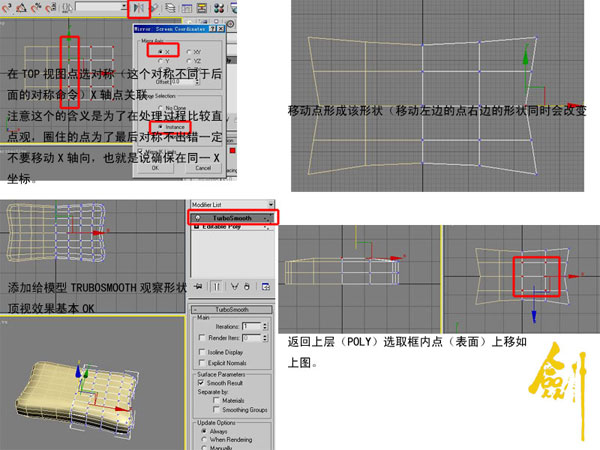Open the Schematic View icon
The image size is (600, 450).
(202, 8)
